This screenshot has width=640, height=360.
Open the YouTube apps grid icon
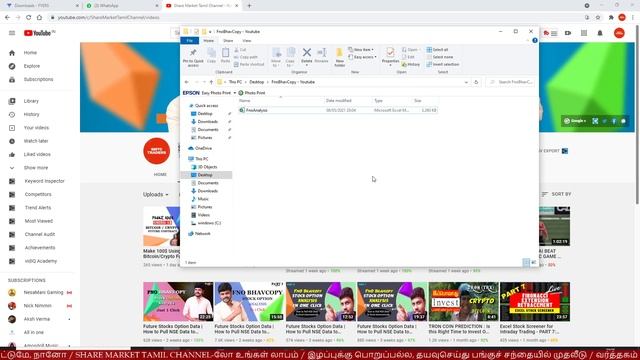pos(584,33)
